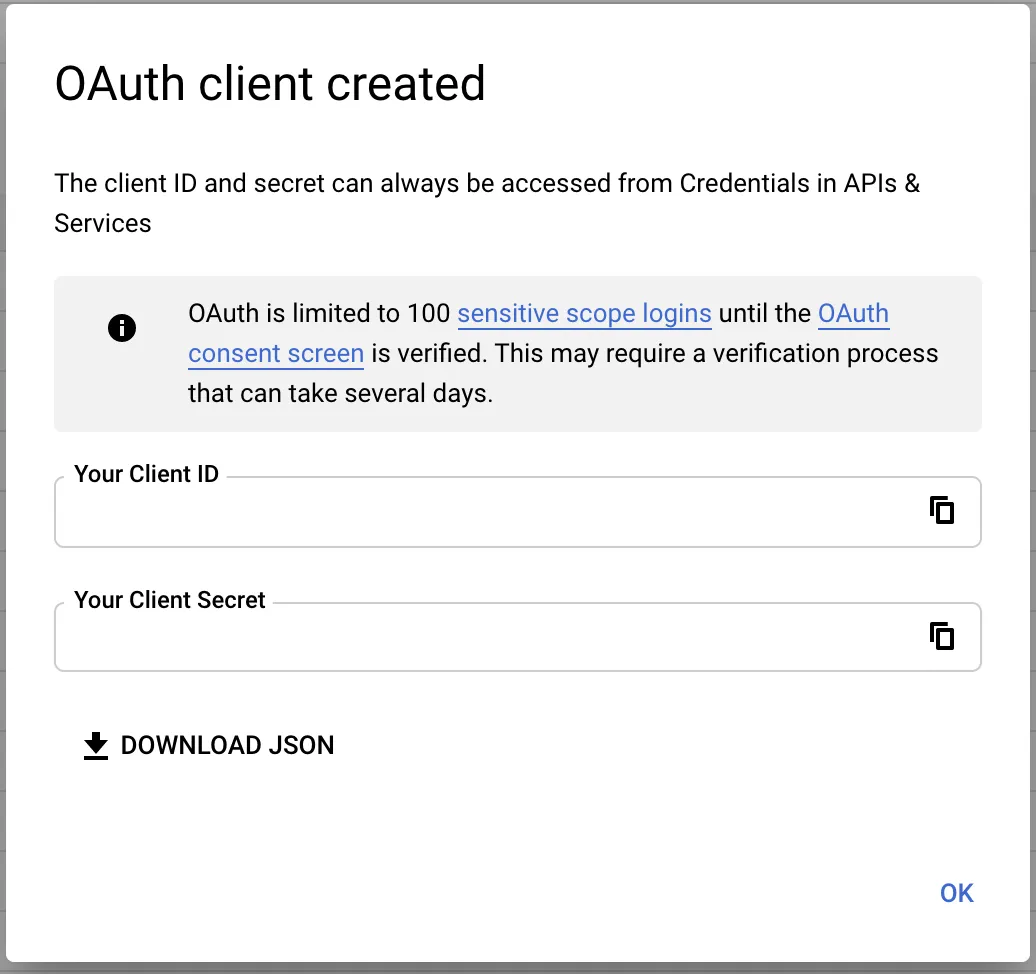Click the 'OAuth' link word after 'until the'
The width and height of the screenshot is (1036, 974).
click(853, 314)
